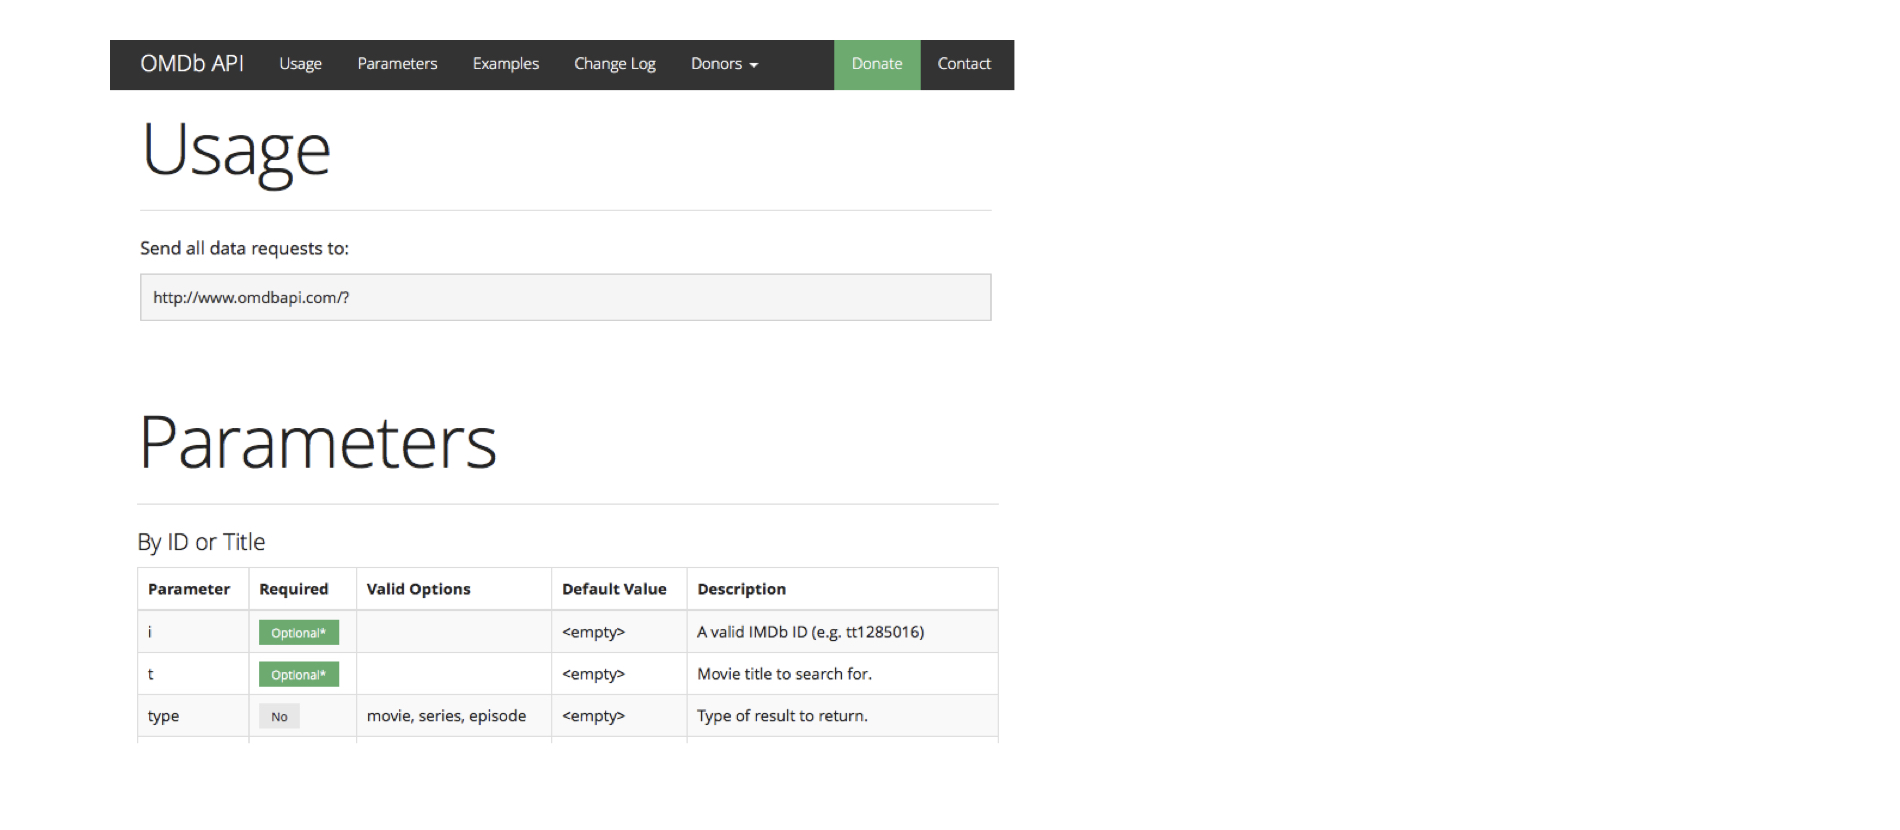Image resolution: width=1900 pixels, height=830 pixels.
Task: Click the 'Send all data requests to:' text
Action: [244, 248]
